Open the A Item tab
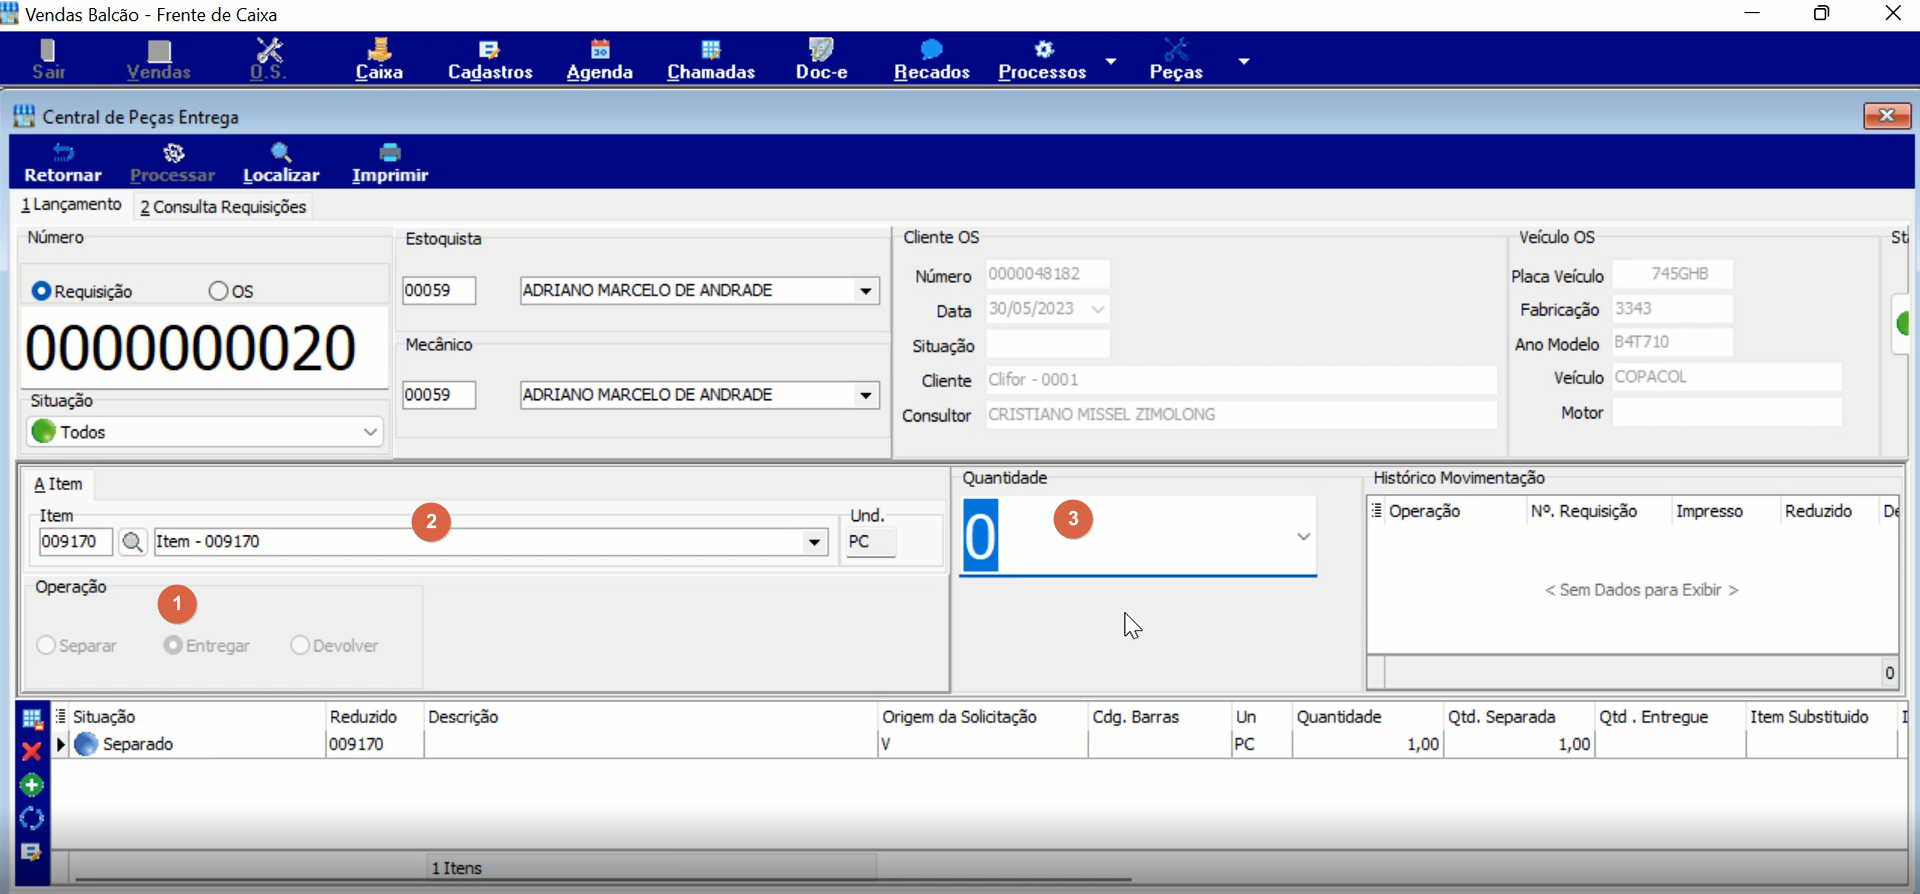 tap(58, 484)
